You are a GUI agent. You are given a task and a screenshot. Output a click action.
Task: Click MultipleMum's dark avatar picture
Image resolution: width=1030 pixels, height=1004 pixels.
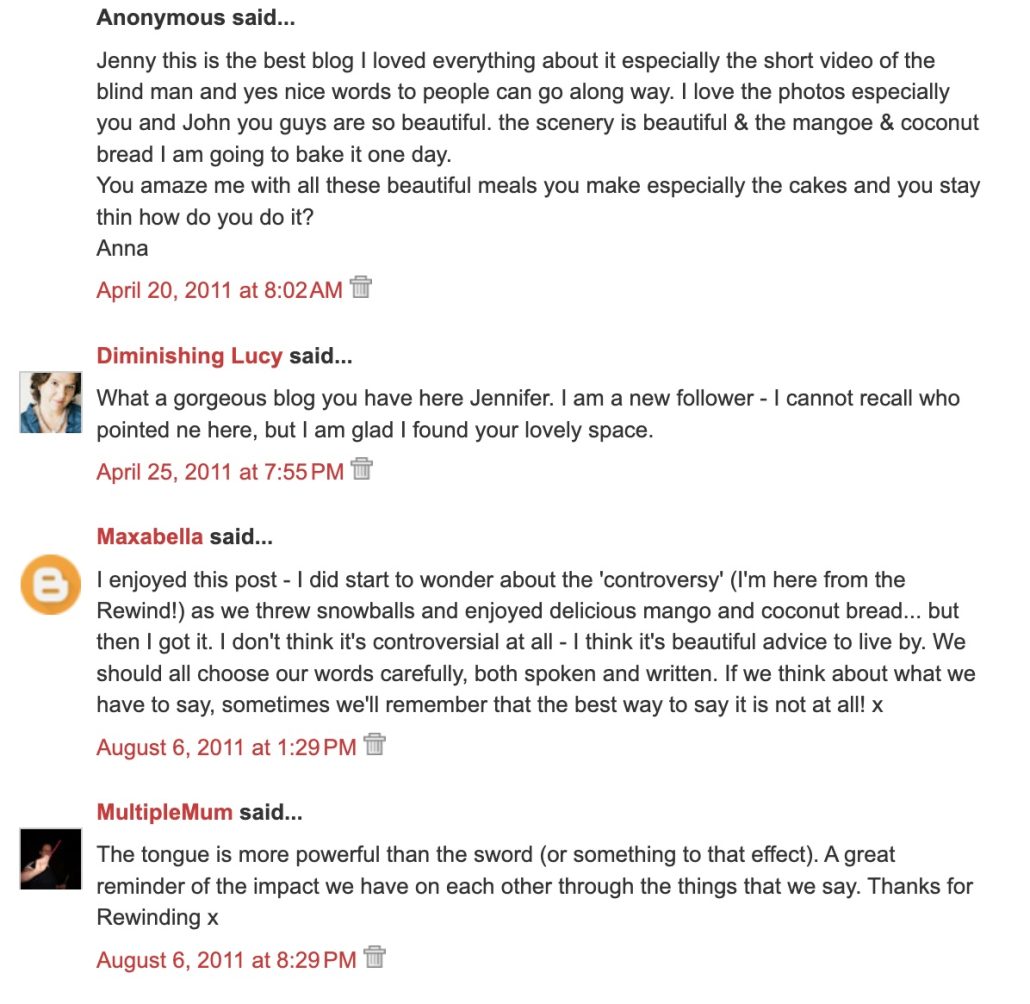pos(50,858)
